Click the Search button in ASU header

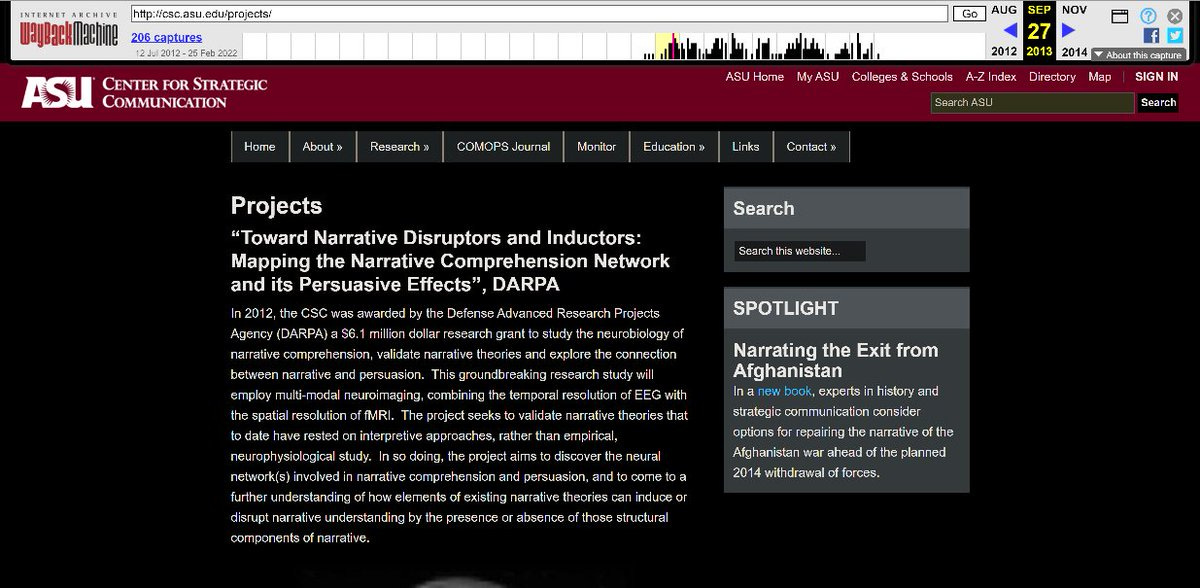[1158, 102]
